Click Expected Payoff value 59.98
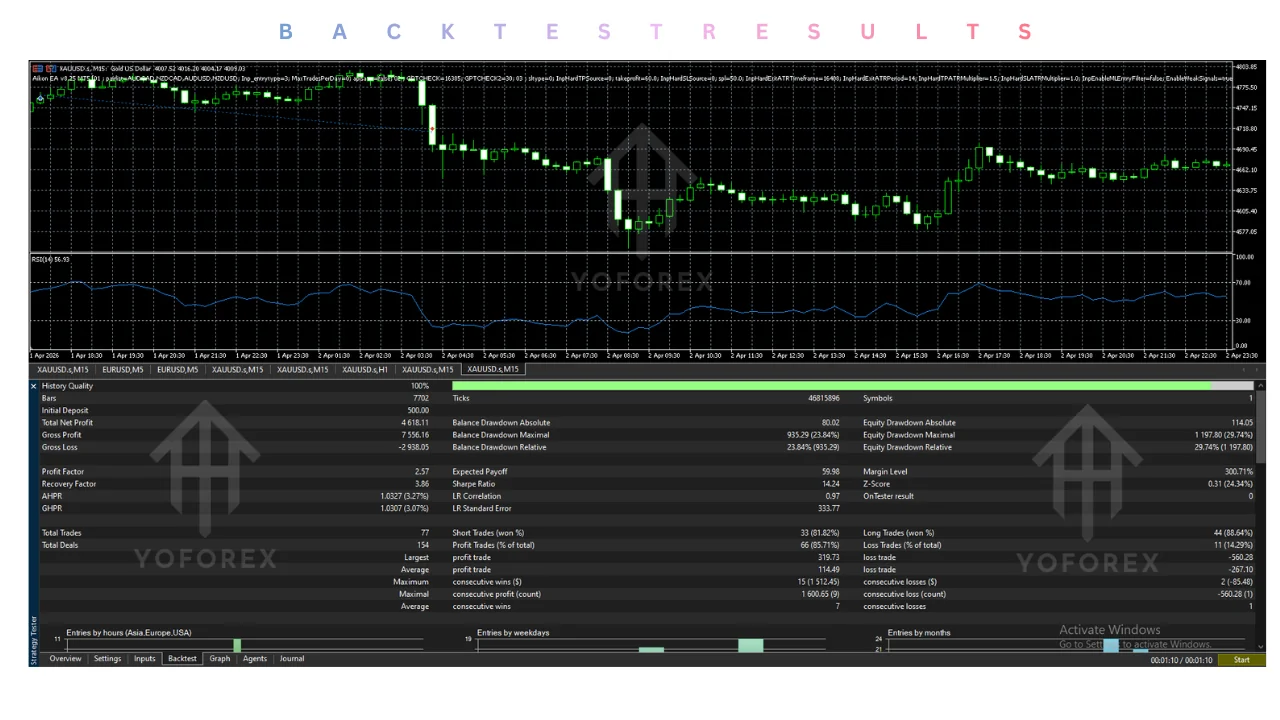Viewport: 1280px width, 720px height. click(830, 471)
